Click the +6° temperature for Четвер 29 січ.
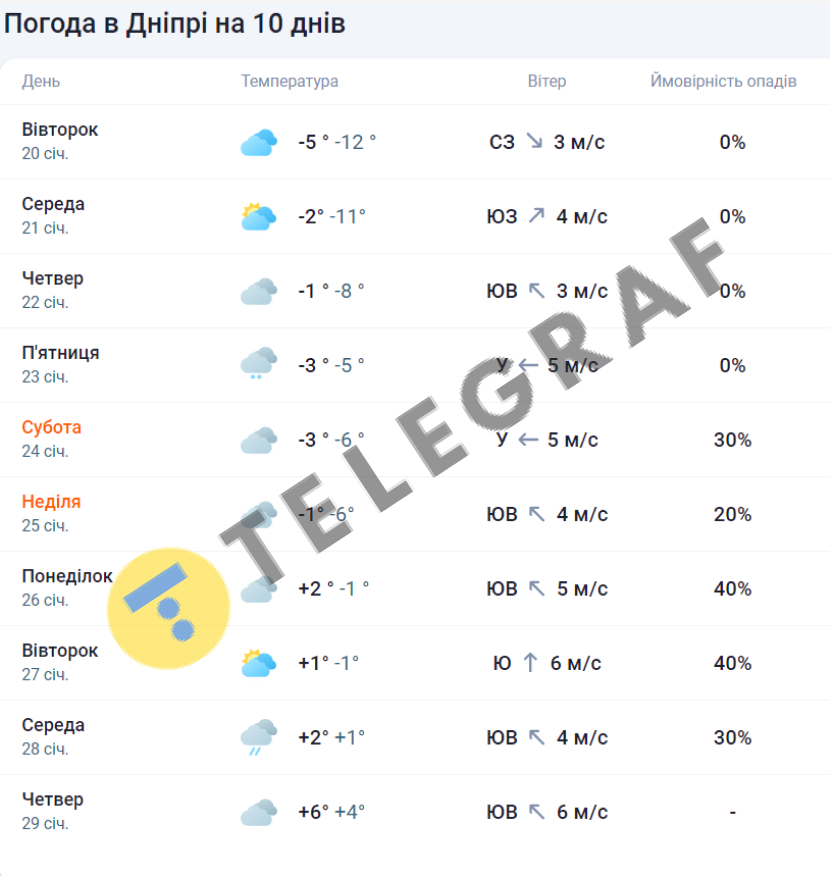The height and width of the screenshot is (876, 830). (x=313, y=812)
